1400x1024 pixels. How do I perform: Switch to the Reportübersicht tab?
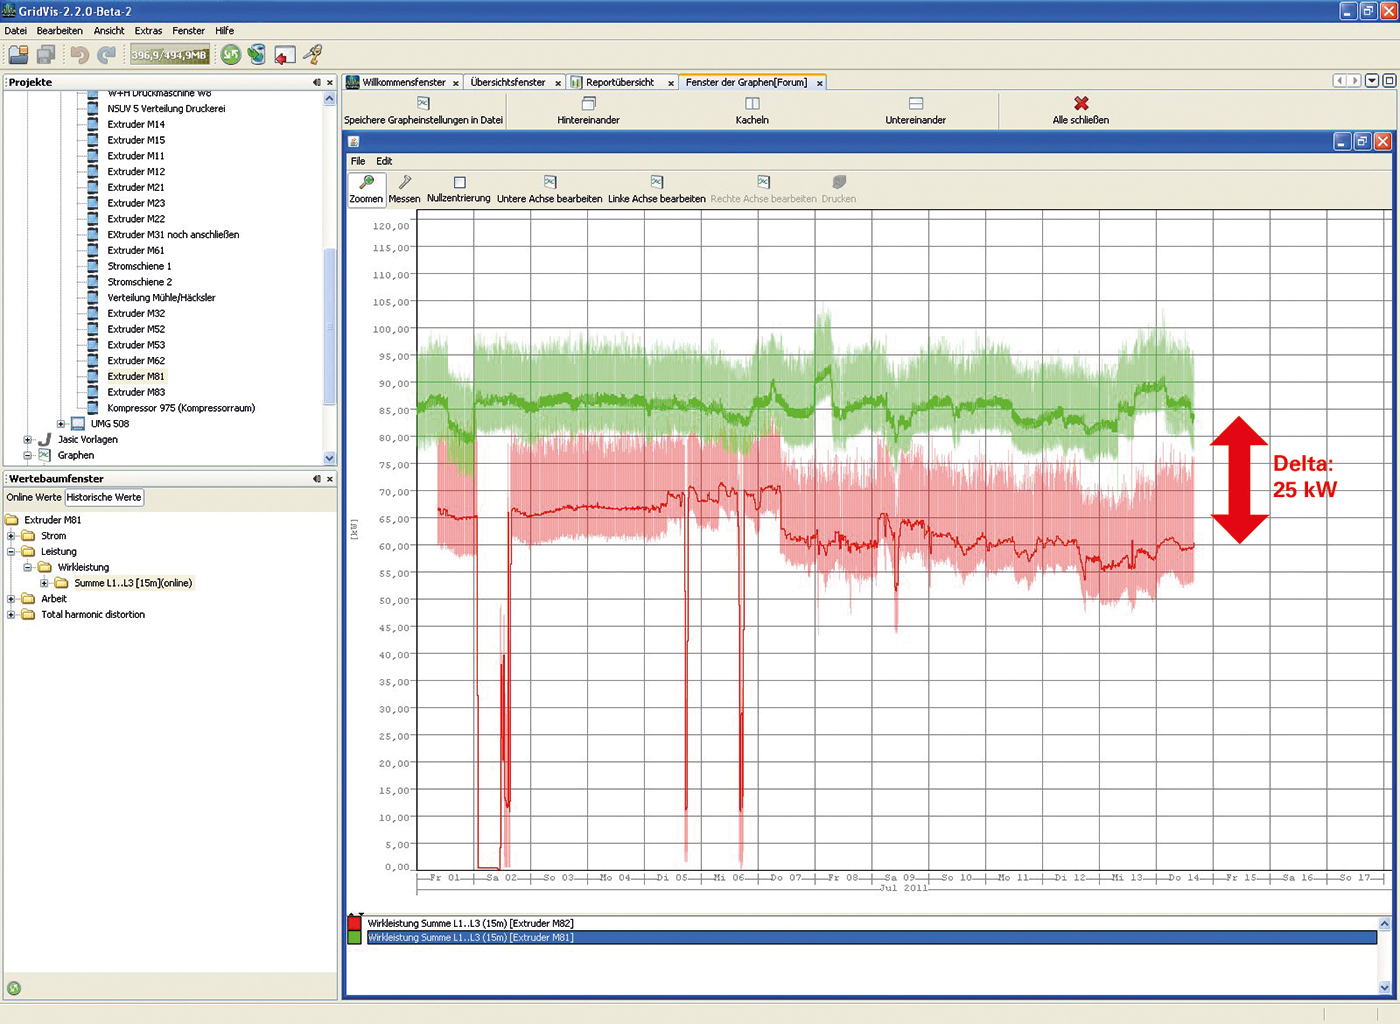[x=619, y=82]
